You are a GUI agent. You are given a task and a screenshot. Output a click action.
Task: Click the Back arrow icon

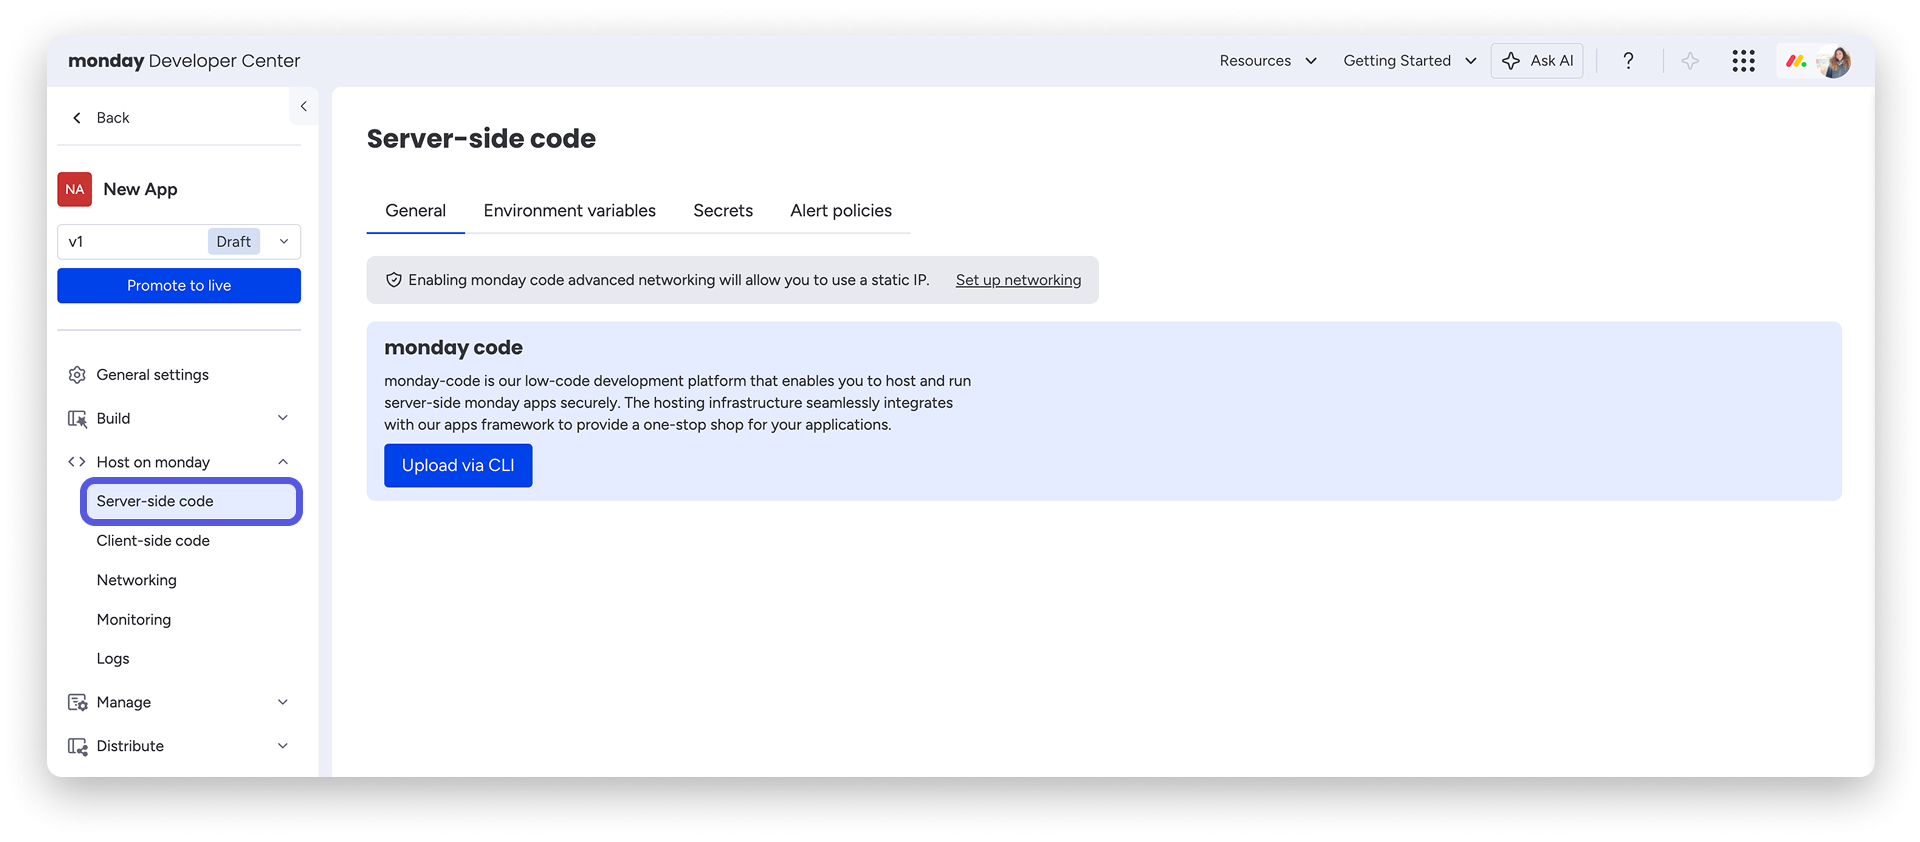click(77, 118)
